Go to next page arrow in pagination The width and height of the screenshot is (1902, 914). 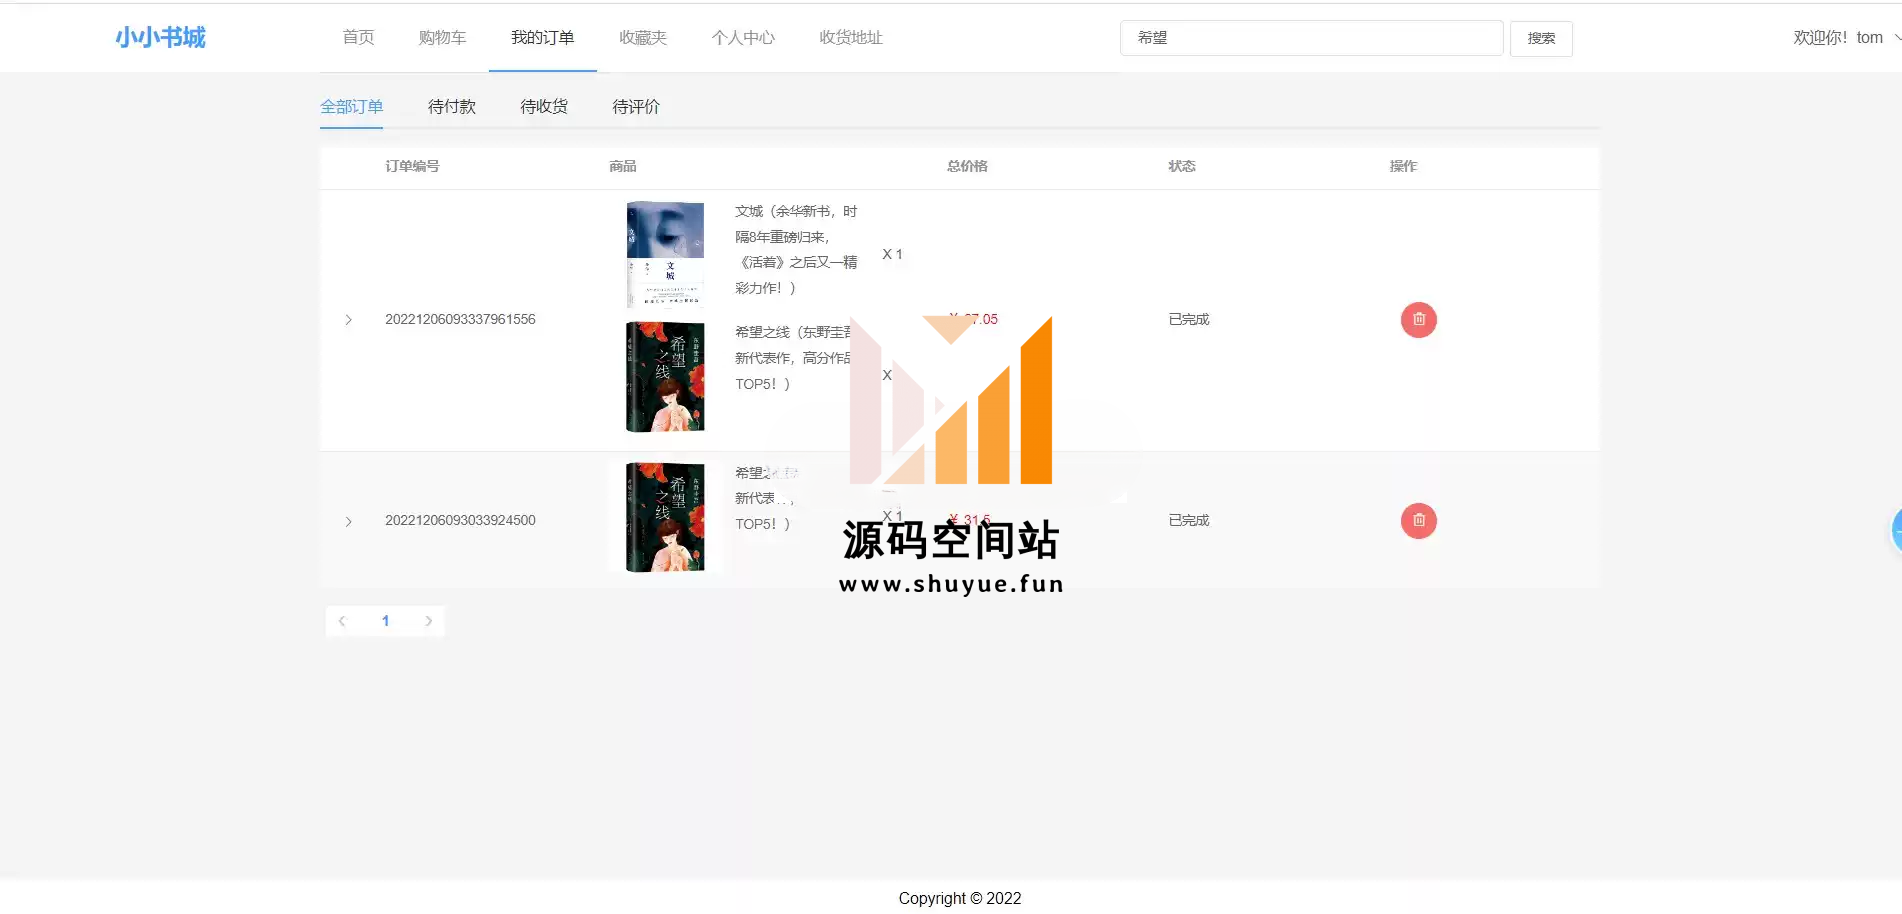(x=429, y=621)
